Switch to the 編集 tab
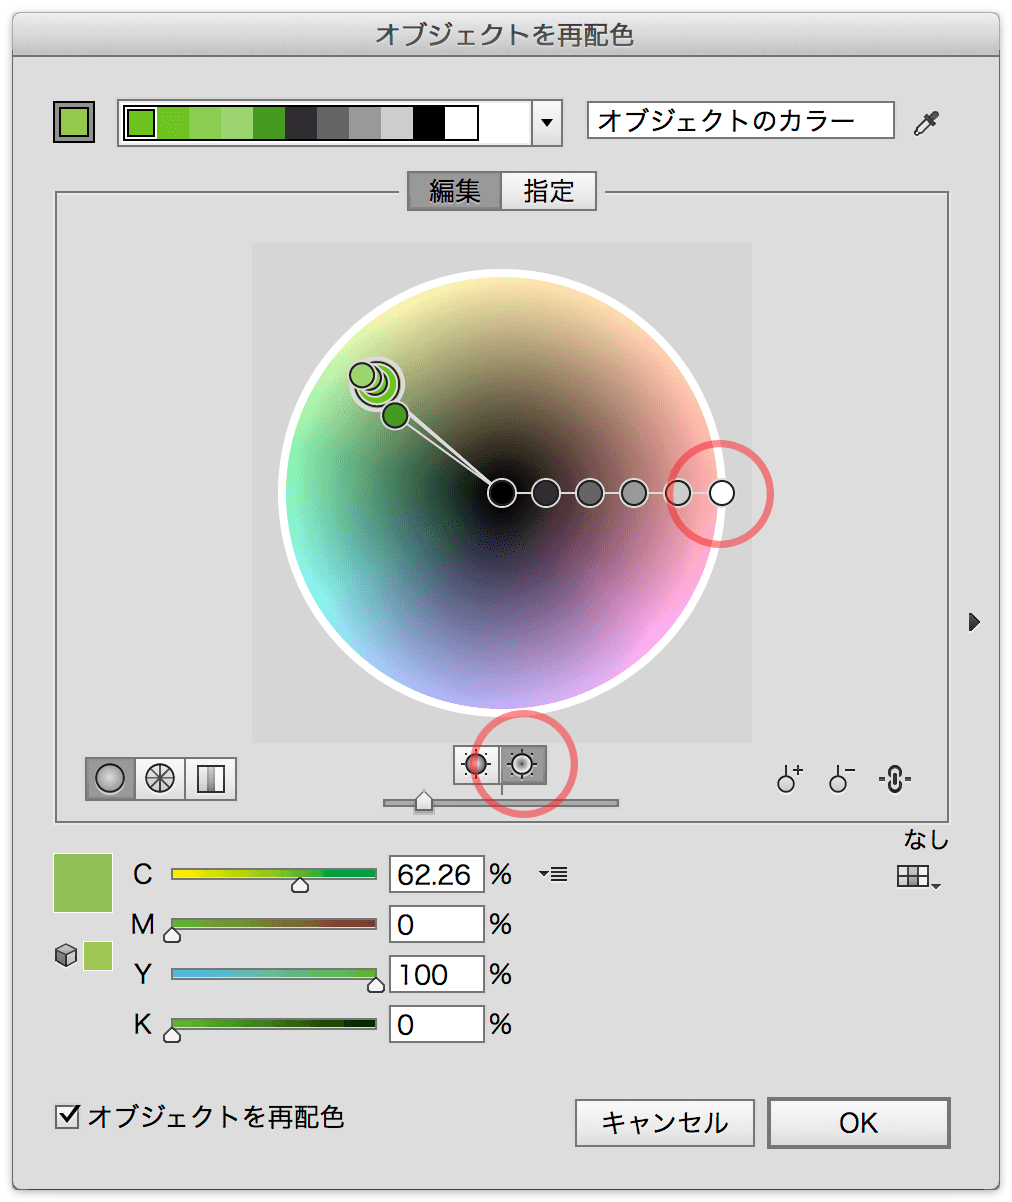Screen dimensions: 1012x1202 (455, 191)
